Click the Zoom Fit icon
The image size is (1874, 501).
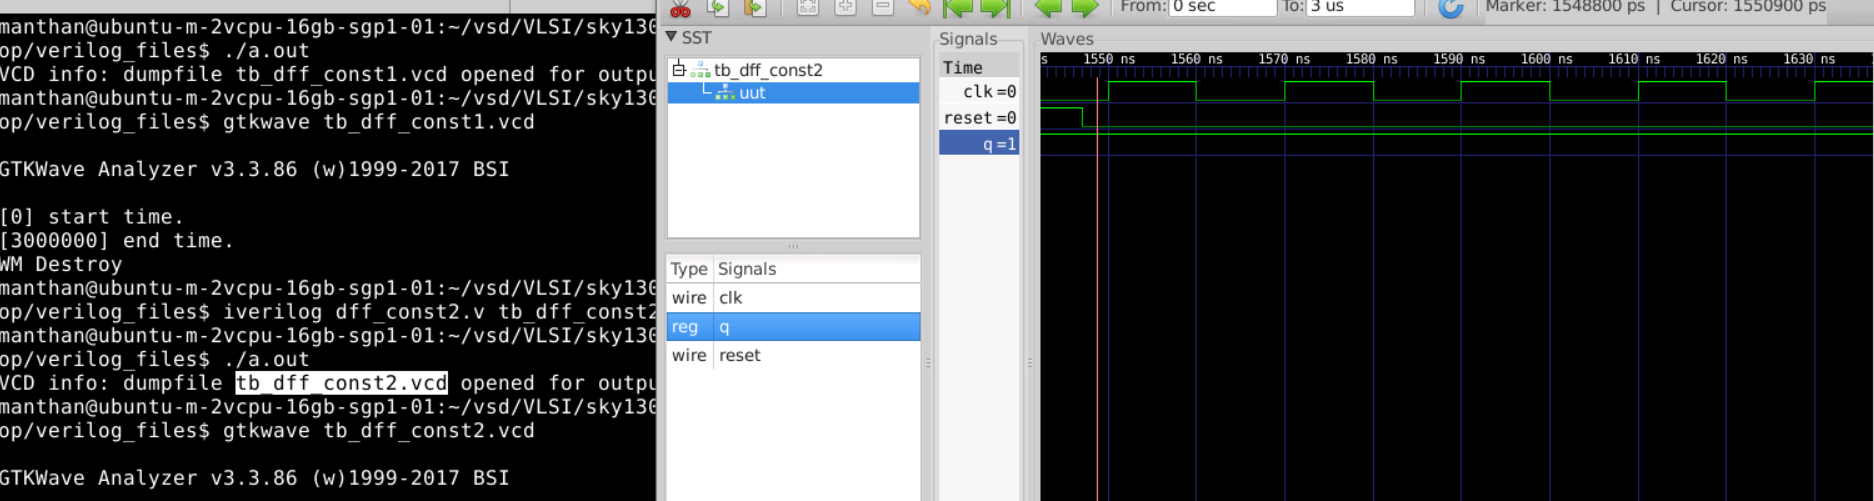click(x=808, y=8)
